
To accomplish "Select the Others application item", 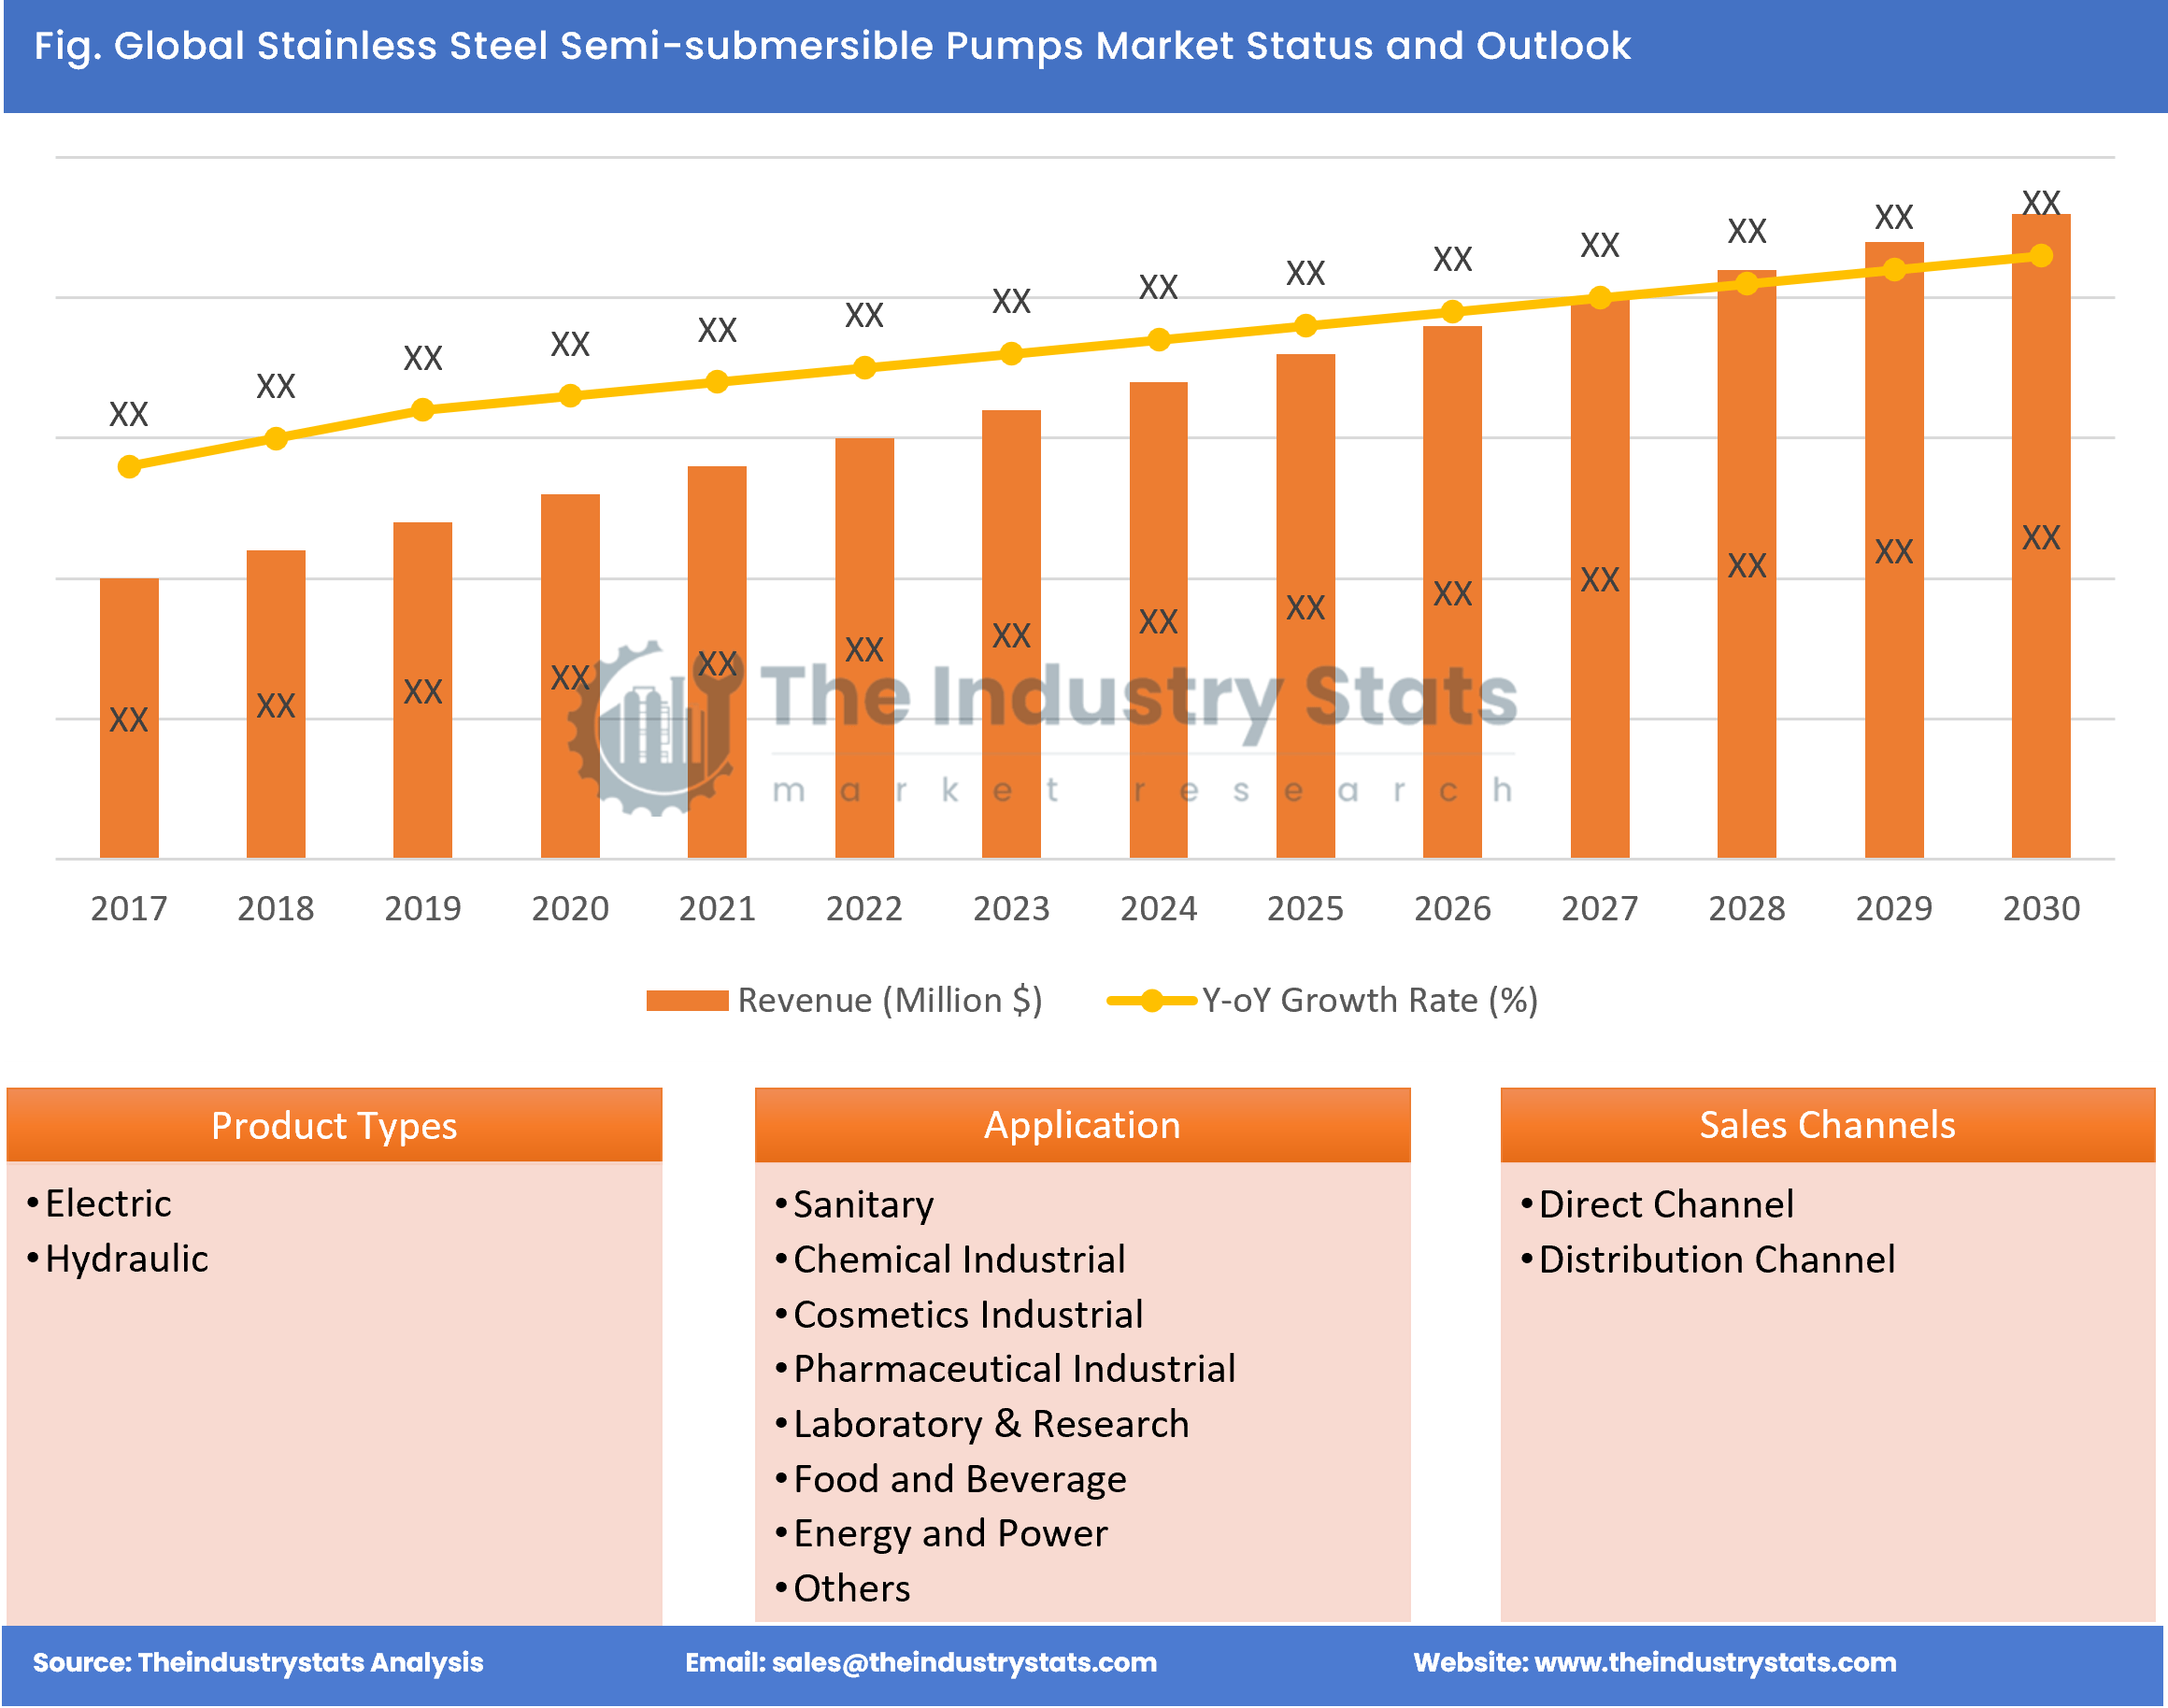I will (x=852, y=1589).
